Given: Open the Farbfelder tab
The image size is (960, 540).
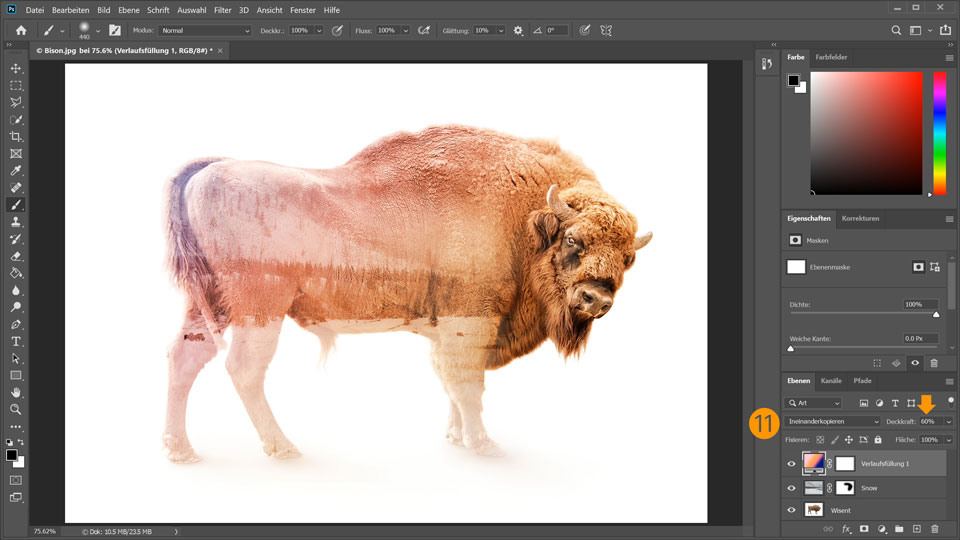Looking at the screenshot, I should click(x=831, y=57).
